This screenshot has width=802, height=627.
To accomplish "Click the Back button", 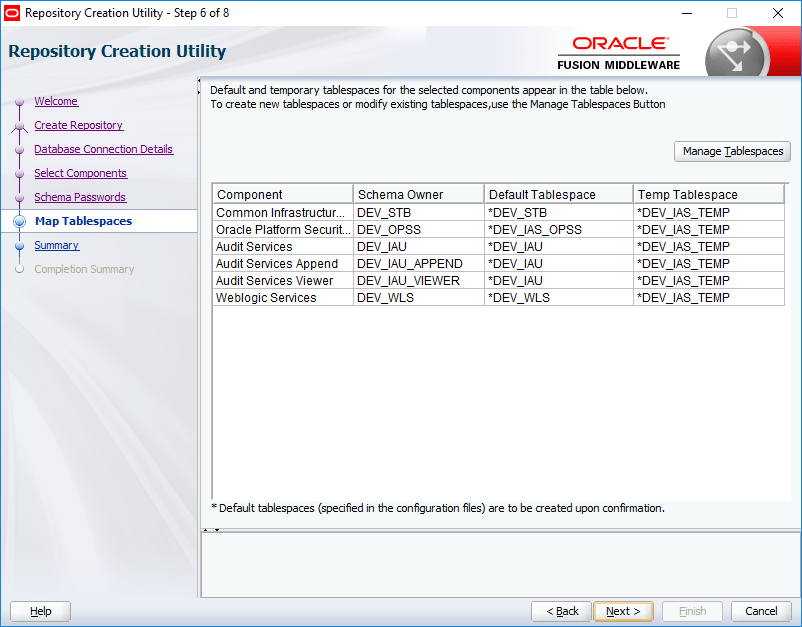I will point(561,611).
